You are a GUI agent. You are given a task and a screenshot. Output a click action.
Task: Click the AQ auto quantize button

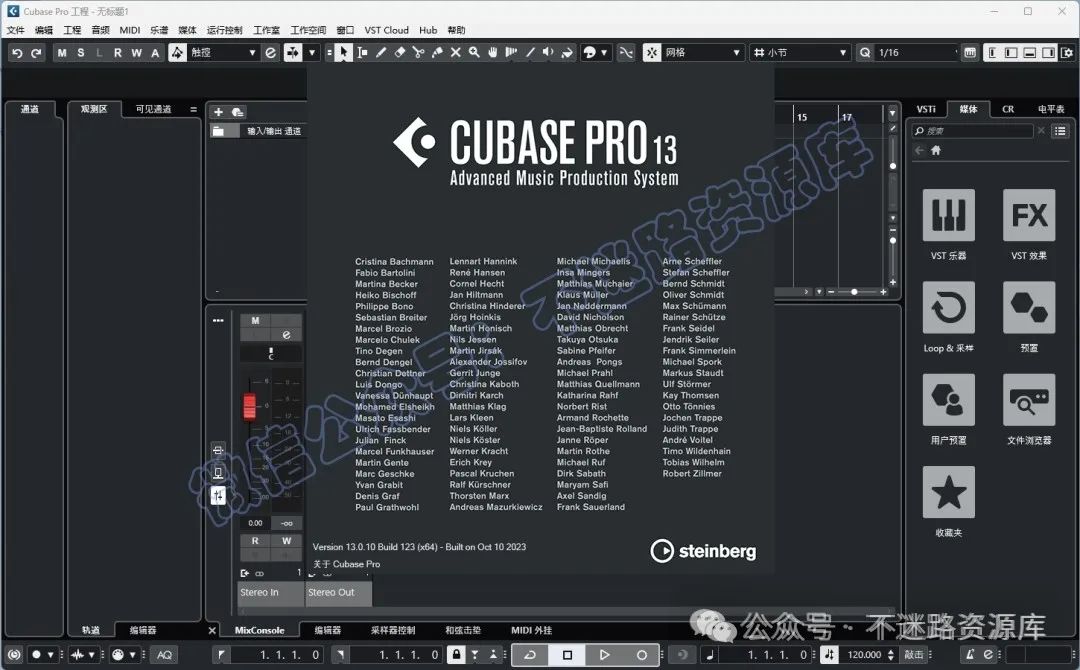pos(164,655)
